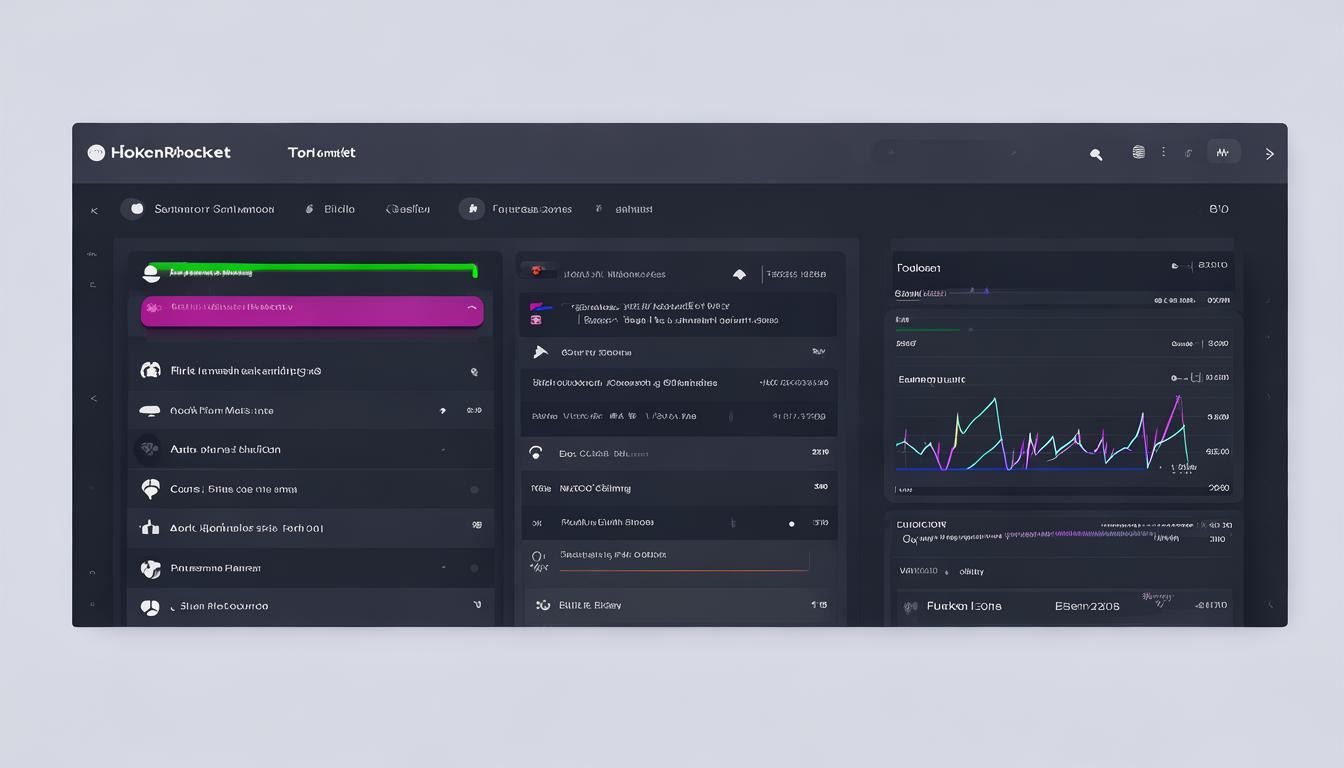The width and height of the screenshot is (1344, 768).
Task: Switch to the 'Bildlo' tab
Action: tap(339, 210)
